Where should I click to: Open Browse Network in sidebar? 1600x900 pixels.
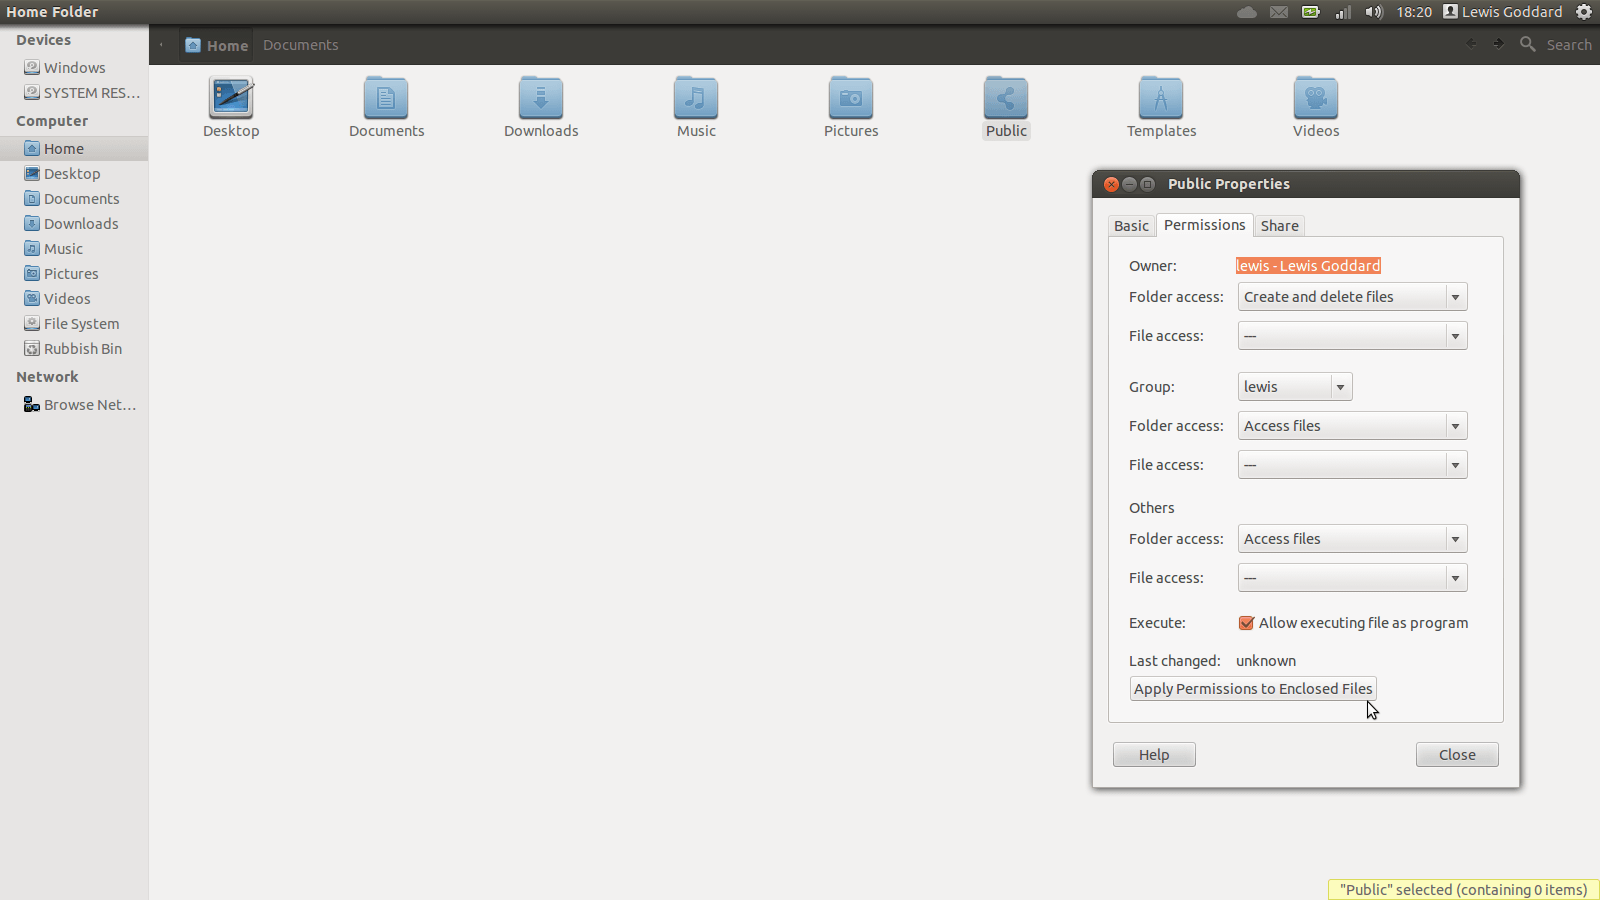click(x=74, y=405)
